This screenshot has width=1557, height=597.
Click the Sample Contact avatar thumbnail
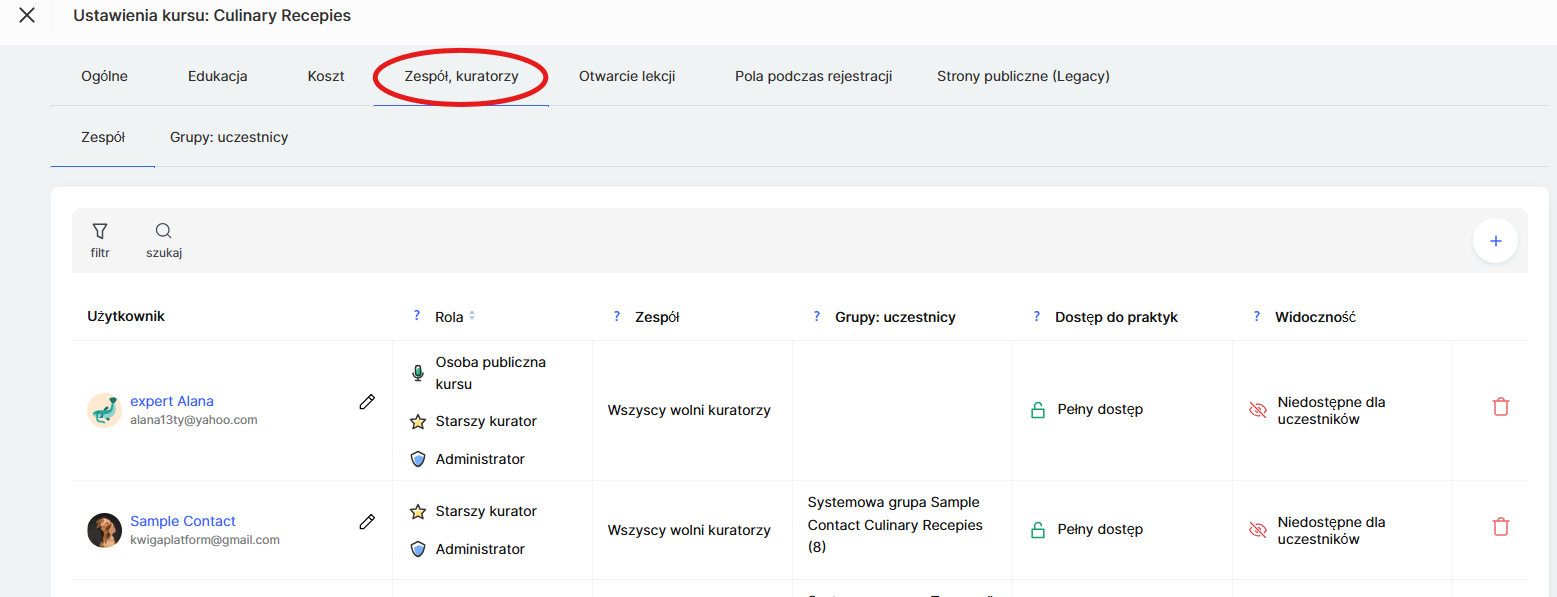pos(104,530)
